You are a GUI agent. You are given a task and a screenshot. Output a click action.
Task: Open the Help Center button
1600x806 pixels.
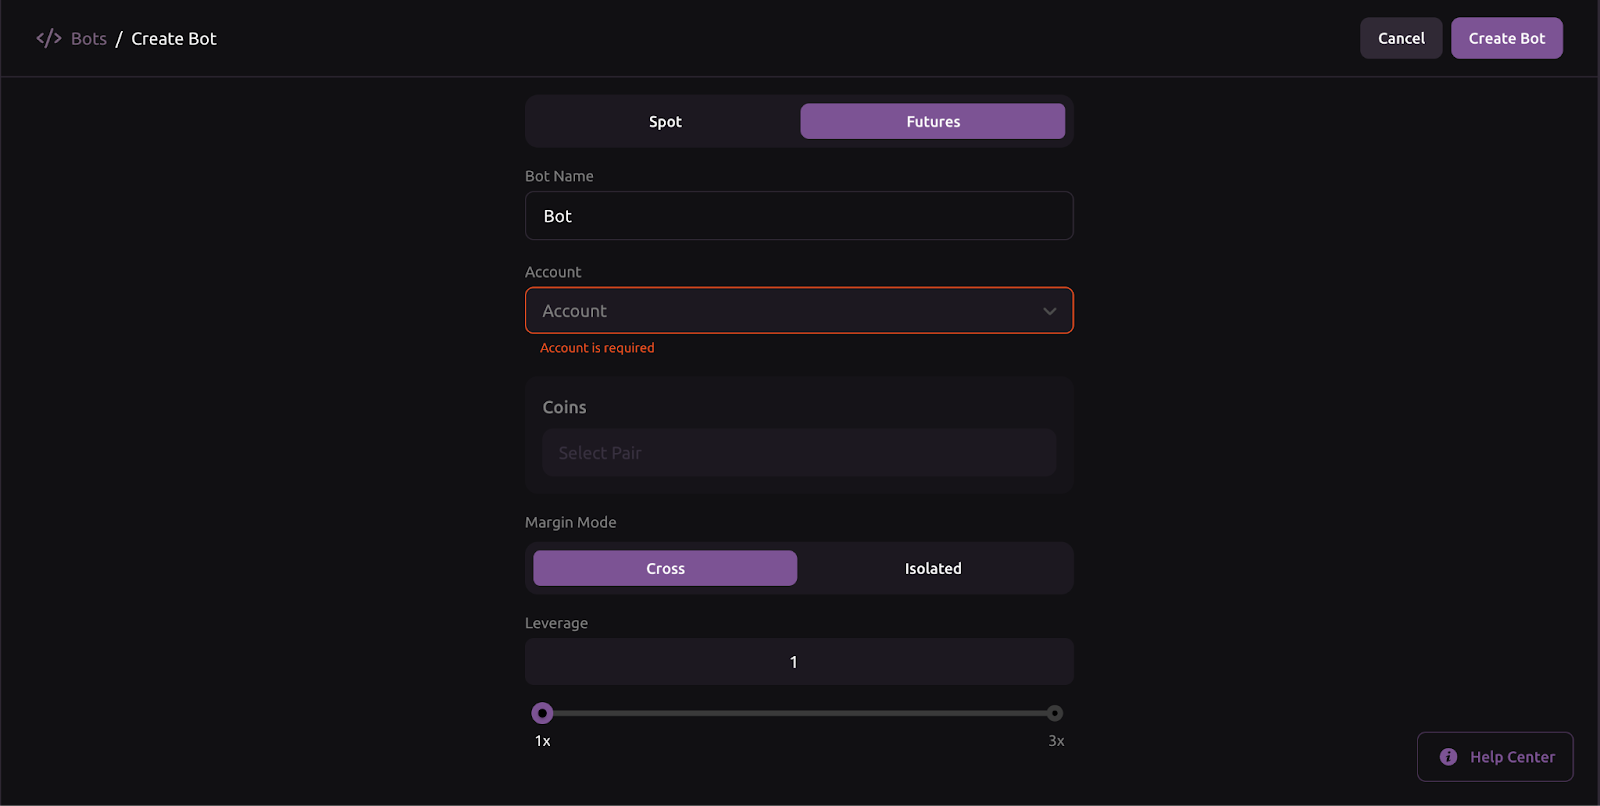1495,757
